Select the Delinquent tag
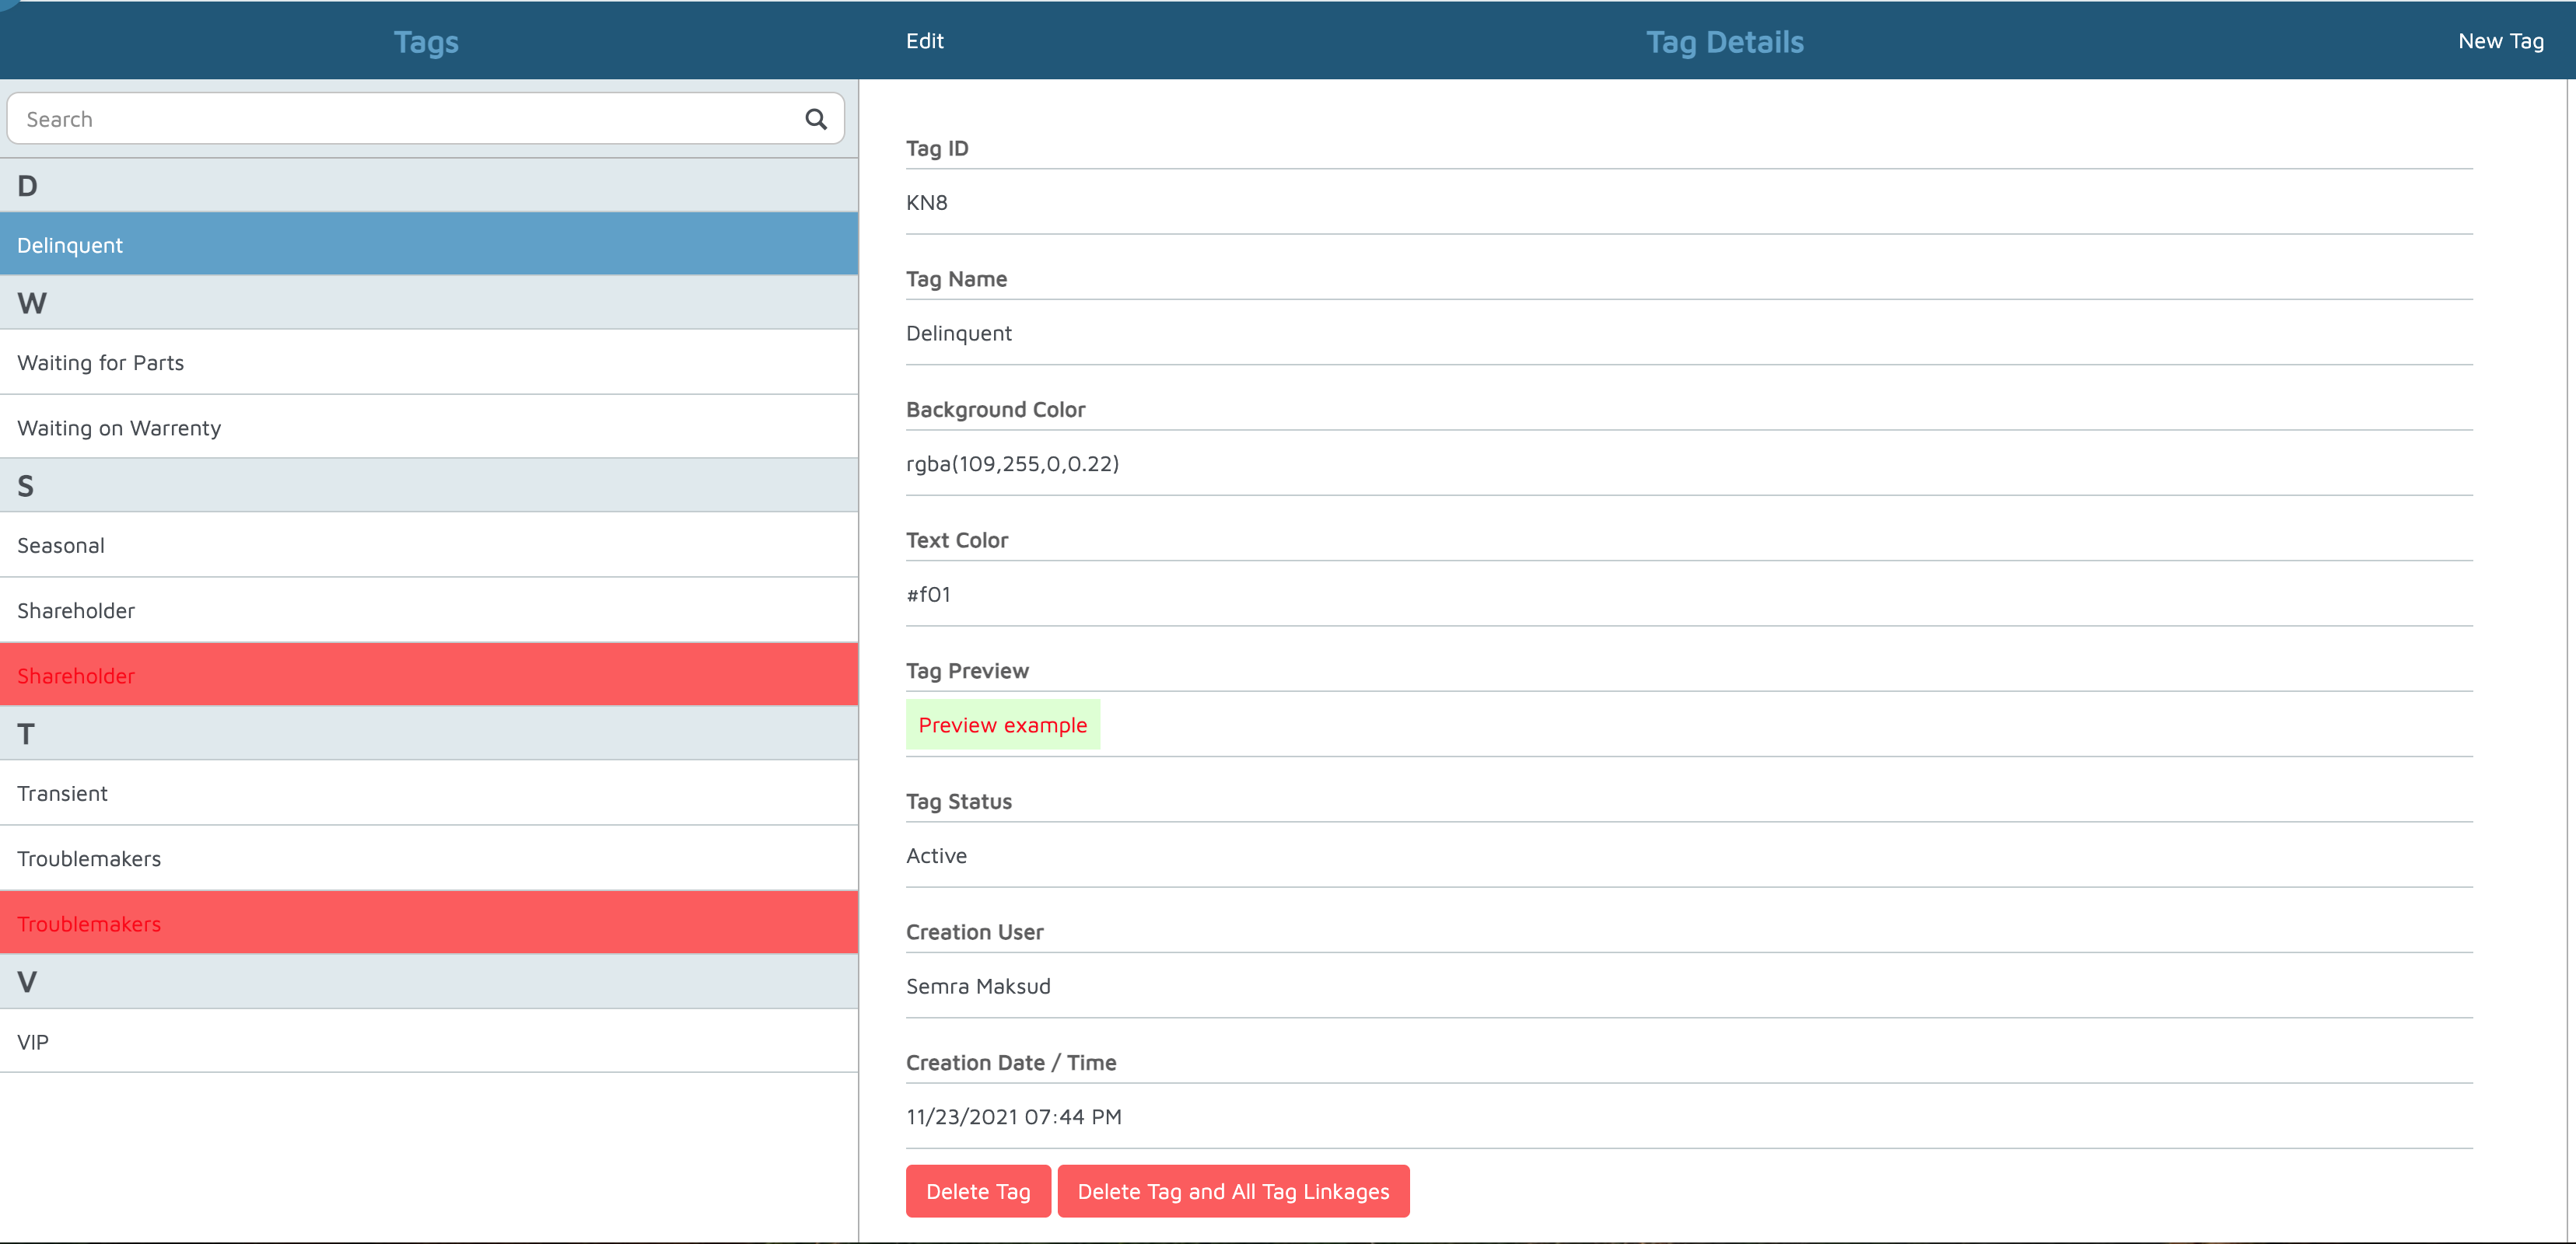This screenshot has height=1244, width=2576. coord(428,245)
